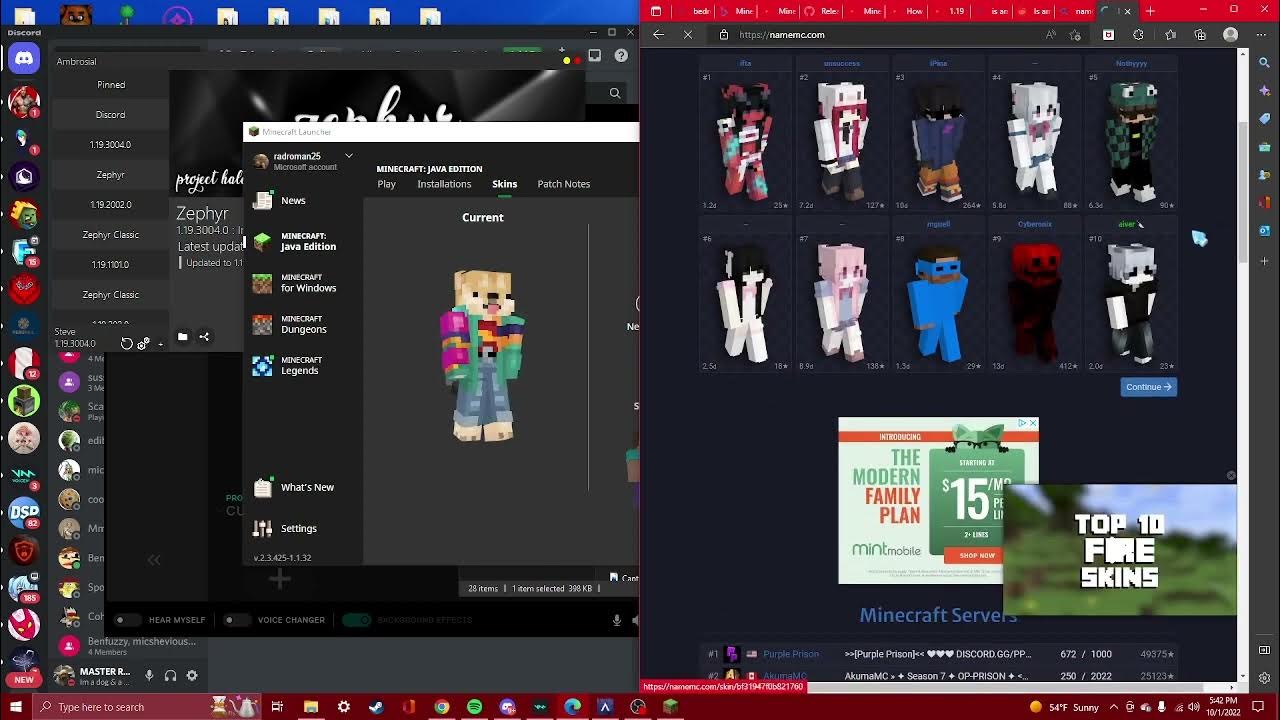Open Discord home icon in server list

(x=24, y=58)
